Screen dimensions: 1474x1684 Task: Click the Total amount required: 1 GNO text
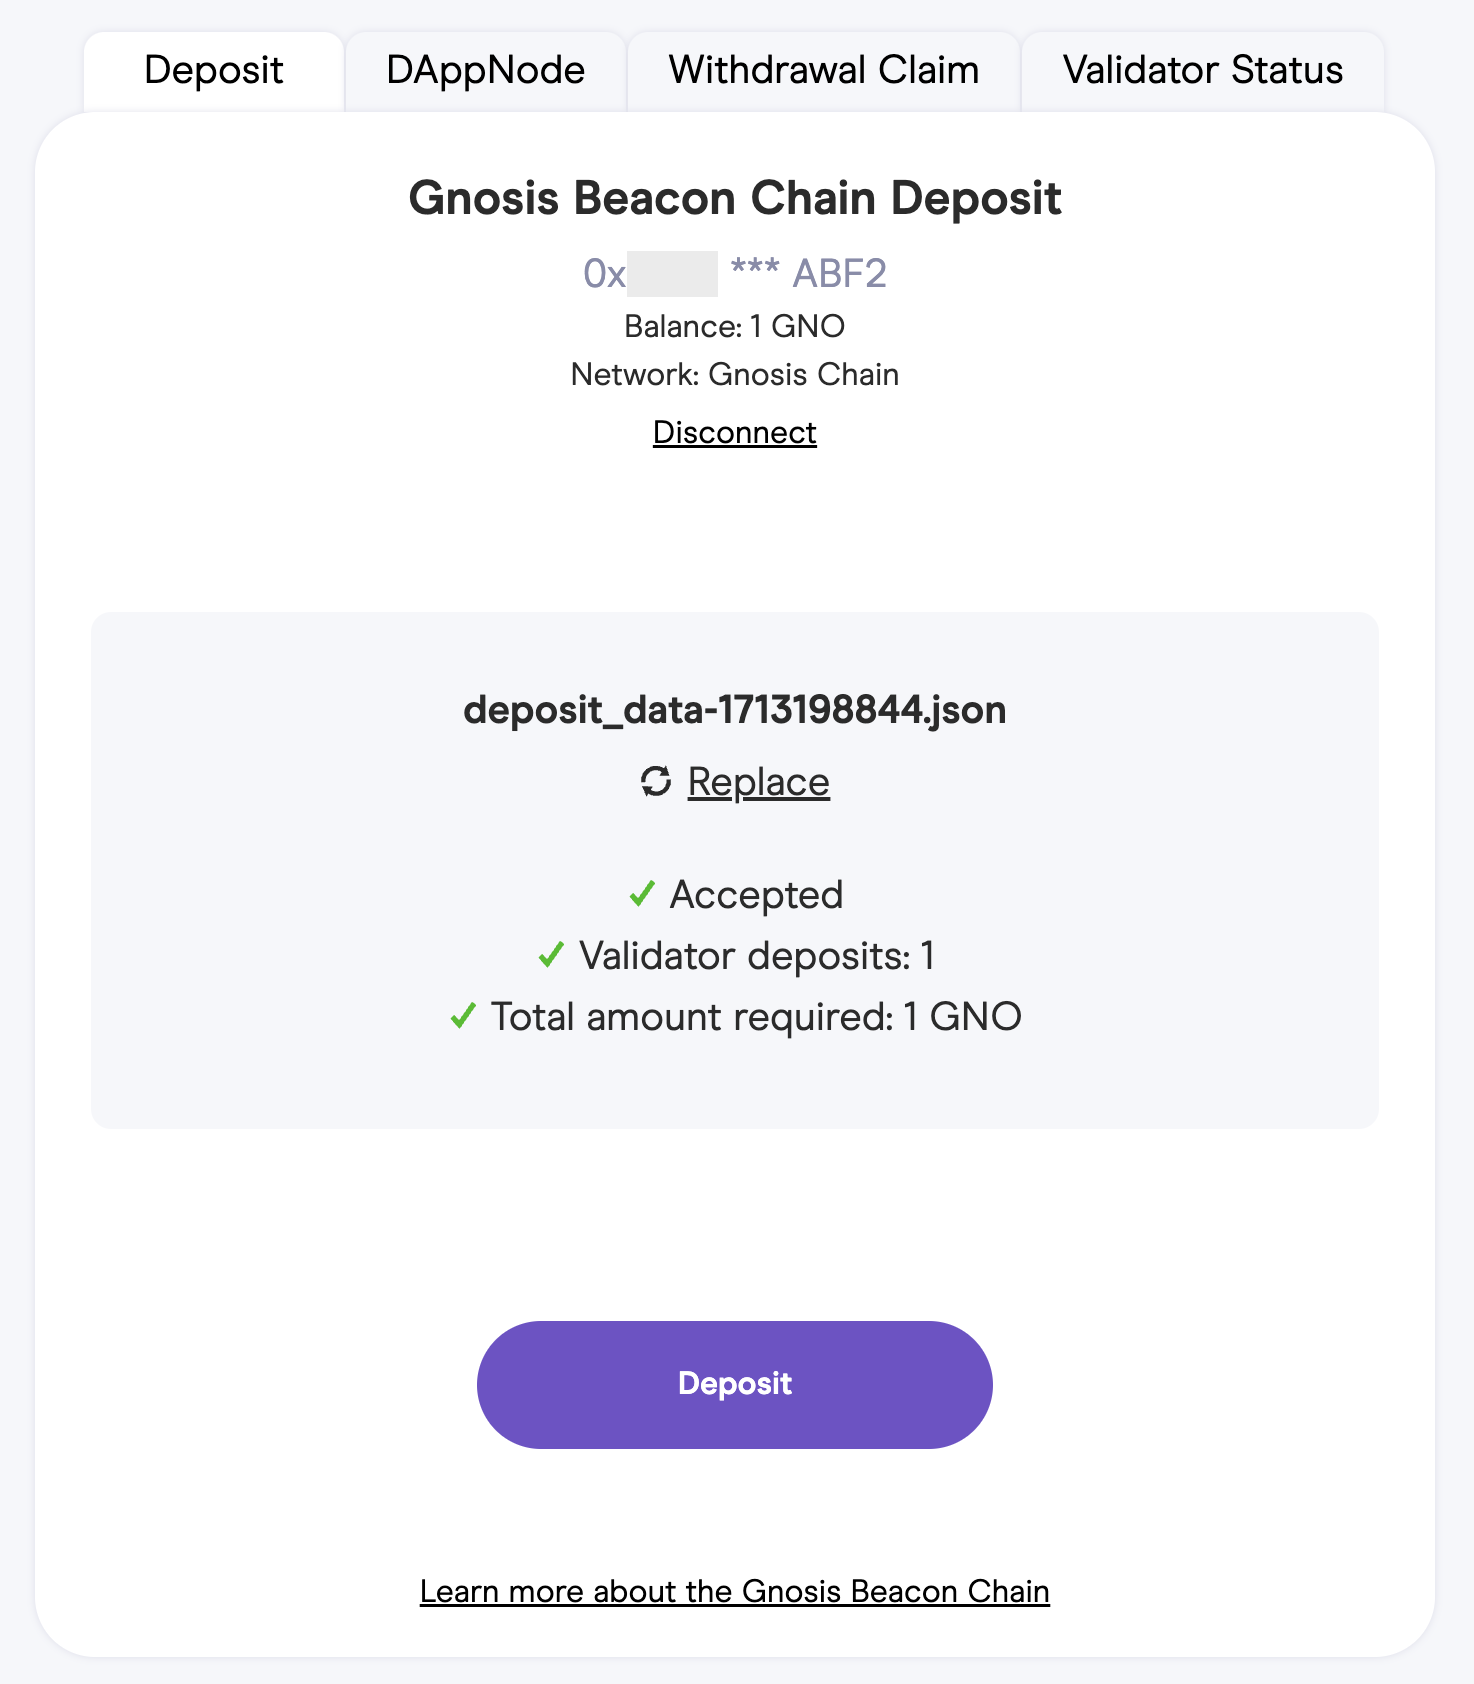756,1017
